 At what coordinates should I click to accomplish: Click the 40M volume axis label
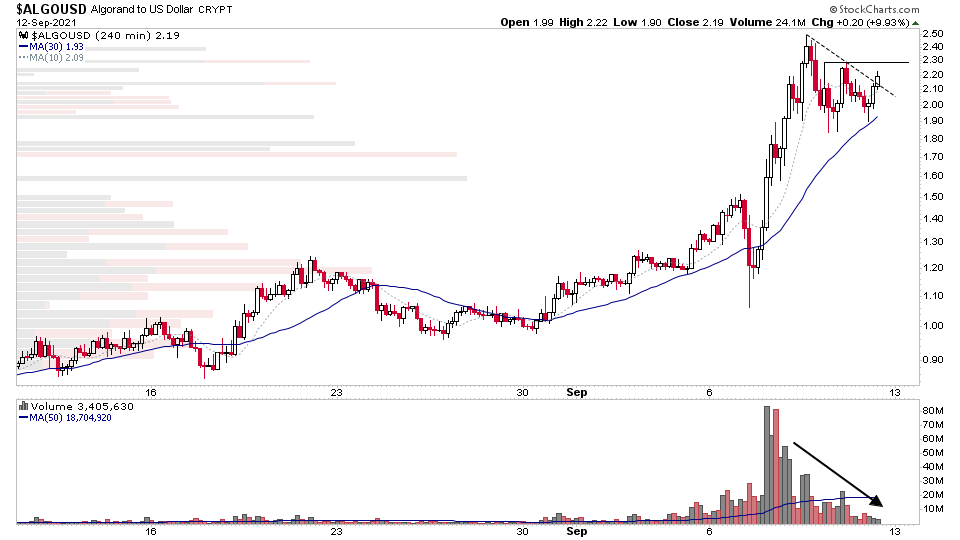pyautogui.click(x=932, y=467)
